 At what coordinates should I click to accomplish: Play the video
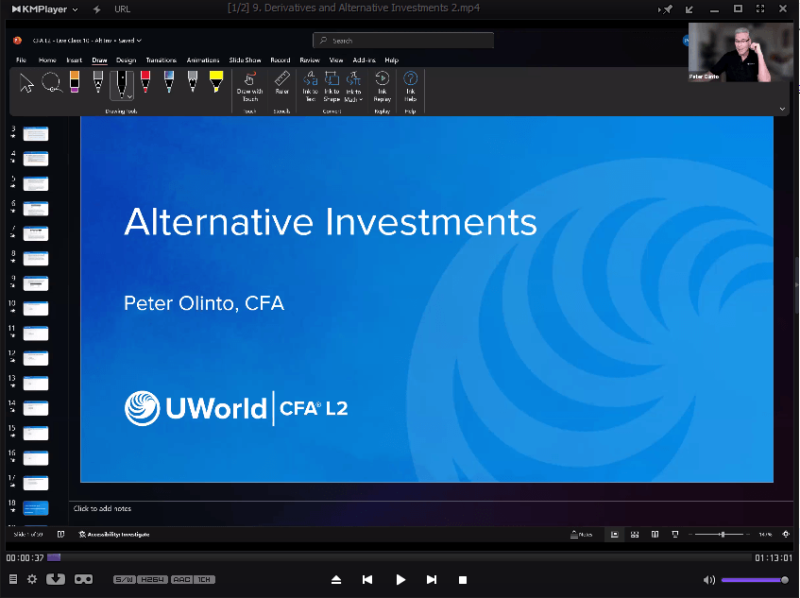(x=401, y=580)
